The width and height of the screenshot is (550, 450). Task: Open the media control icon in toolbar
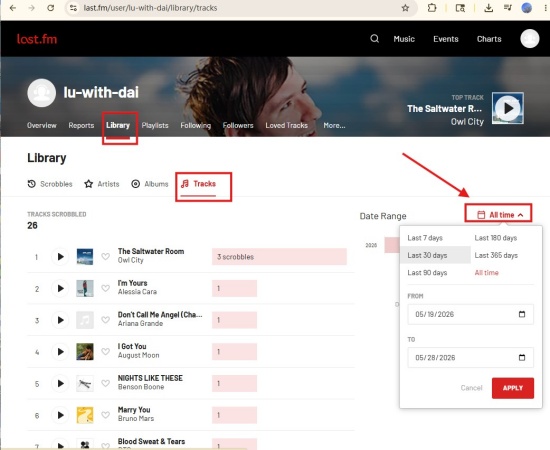[x=507, y=8]
